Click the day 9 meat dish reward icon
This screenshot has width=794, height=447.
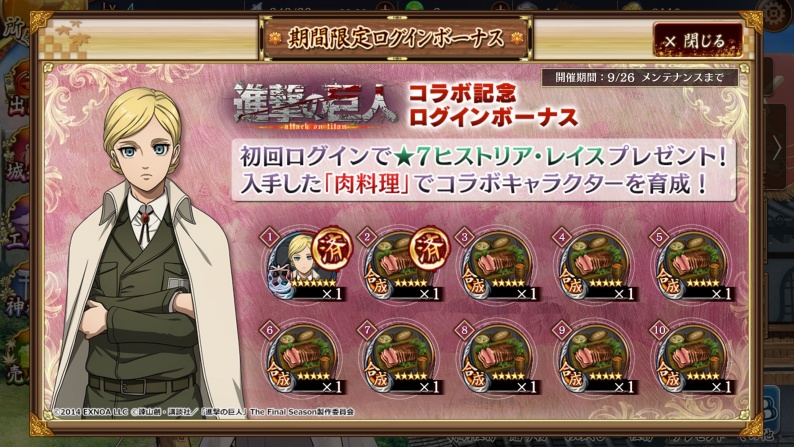pos(595,359)
